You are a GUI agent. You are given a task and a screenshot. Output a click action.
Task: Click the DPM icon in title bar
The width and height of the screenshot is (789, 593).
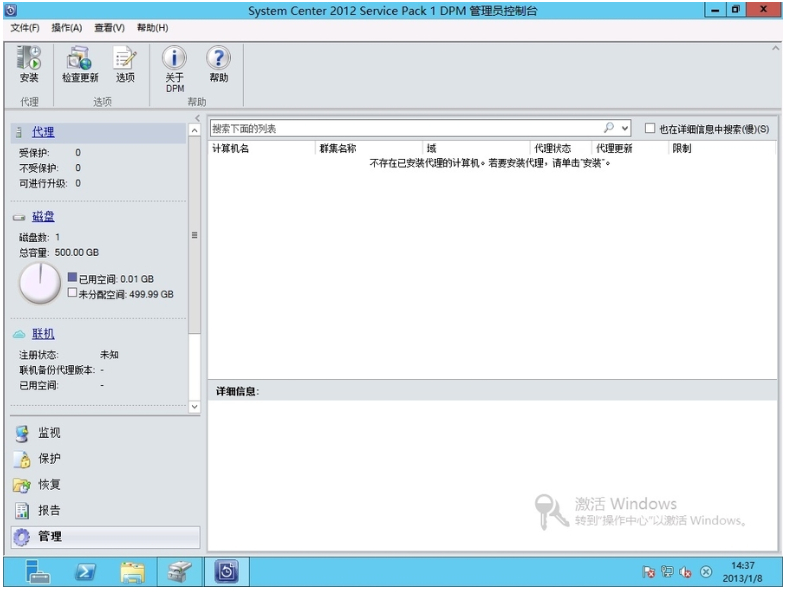[x=11, y=10]
